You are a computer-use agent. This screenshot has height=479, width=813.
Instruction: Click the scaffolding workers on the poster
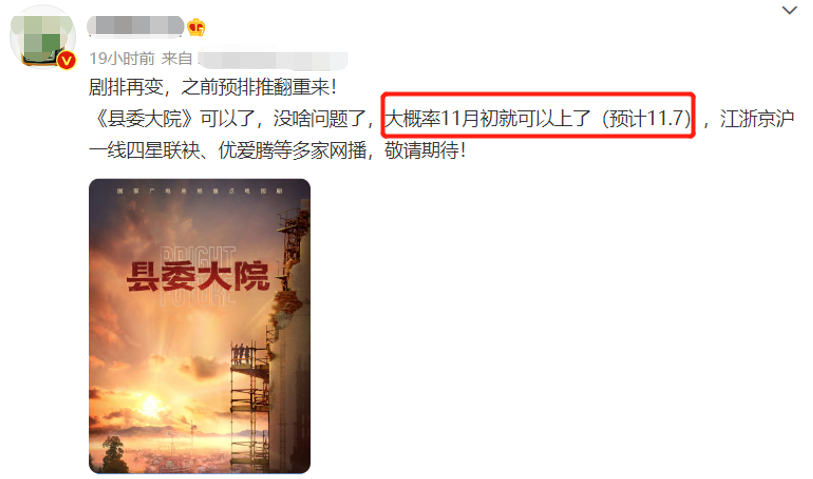pyautogui.click(x=241, y=353)
